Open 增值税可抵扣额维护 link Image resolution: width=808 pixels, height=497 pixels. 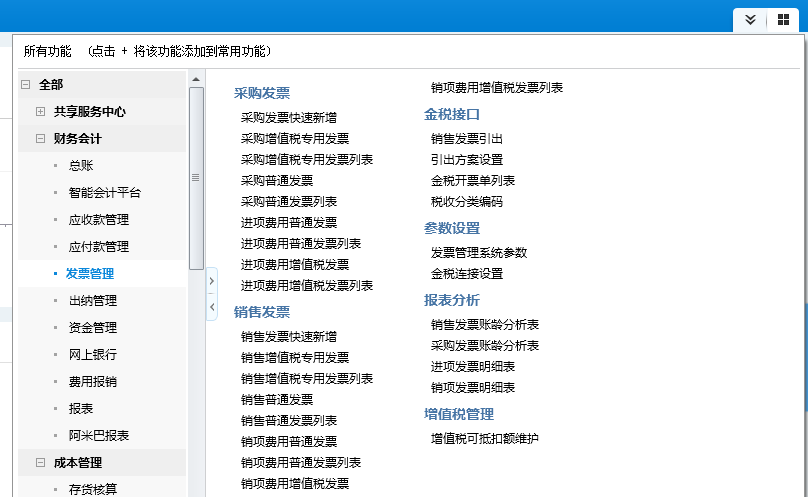(x=484, y=438)
